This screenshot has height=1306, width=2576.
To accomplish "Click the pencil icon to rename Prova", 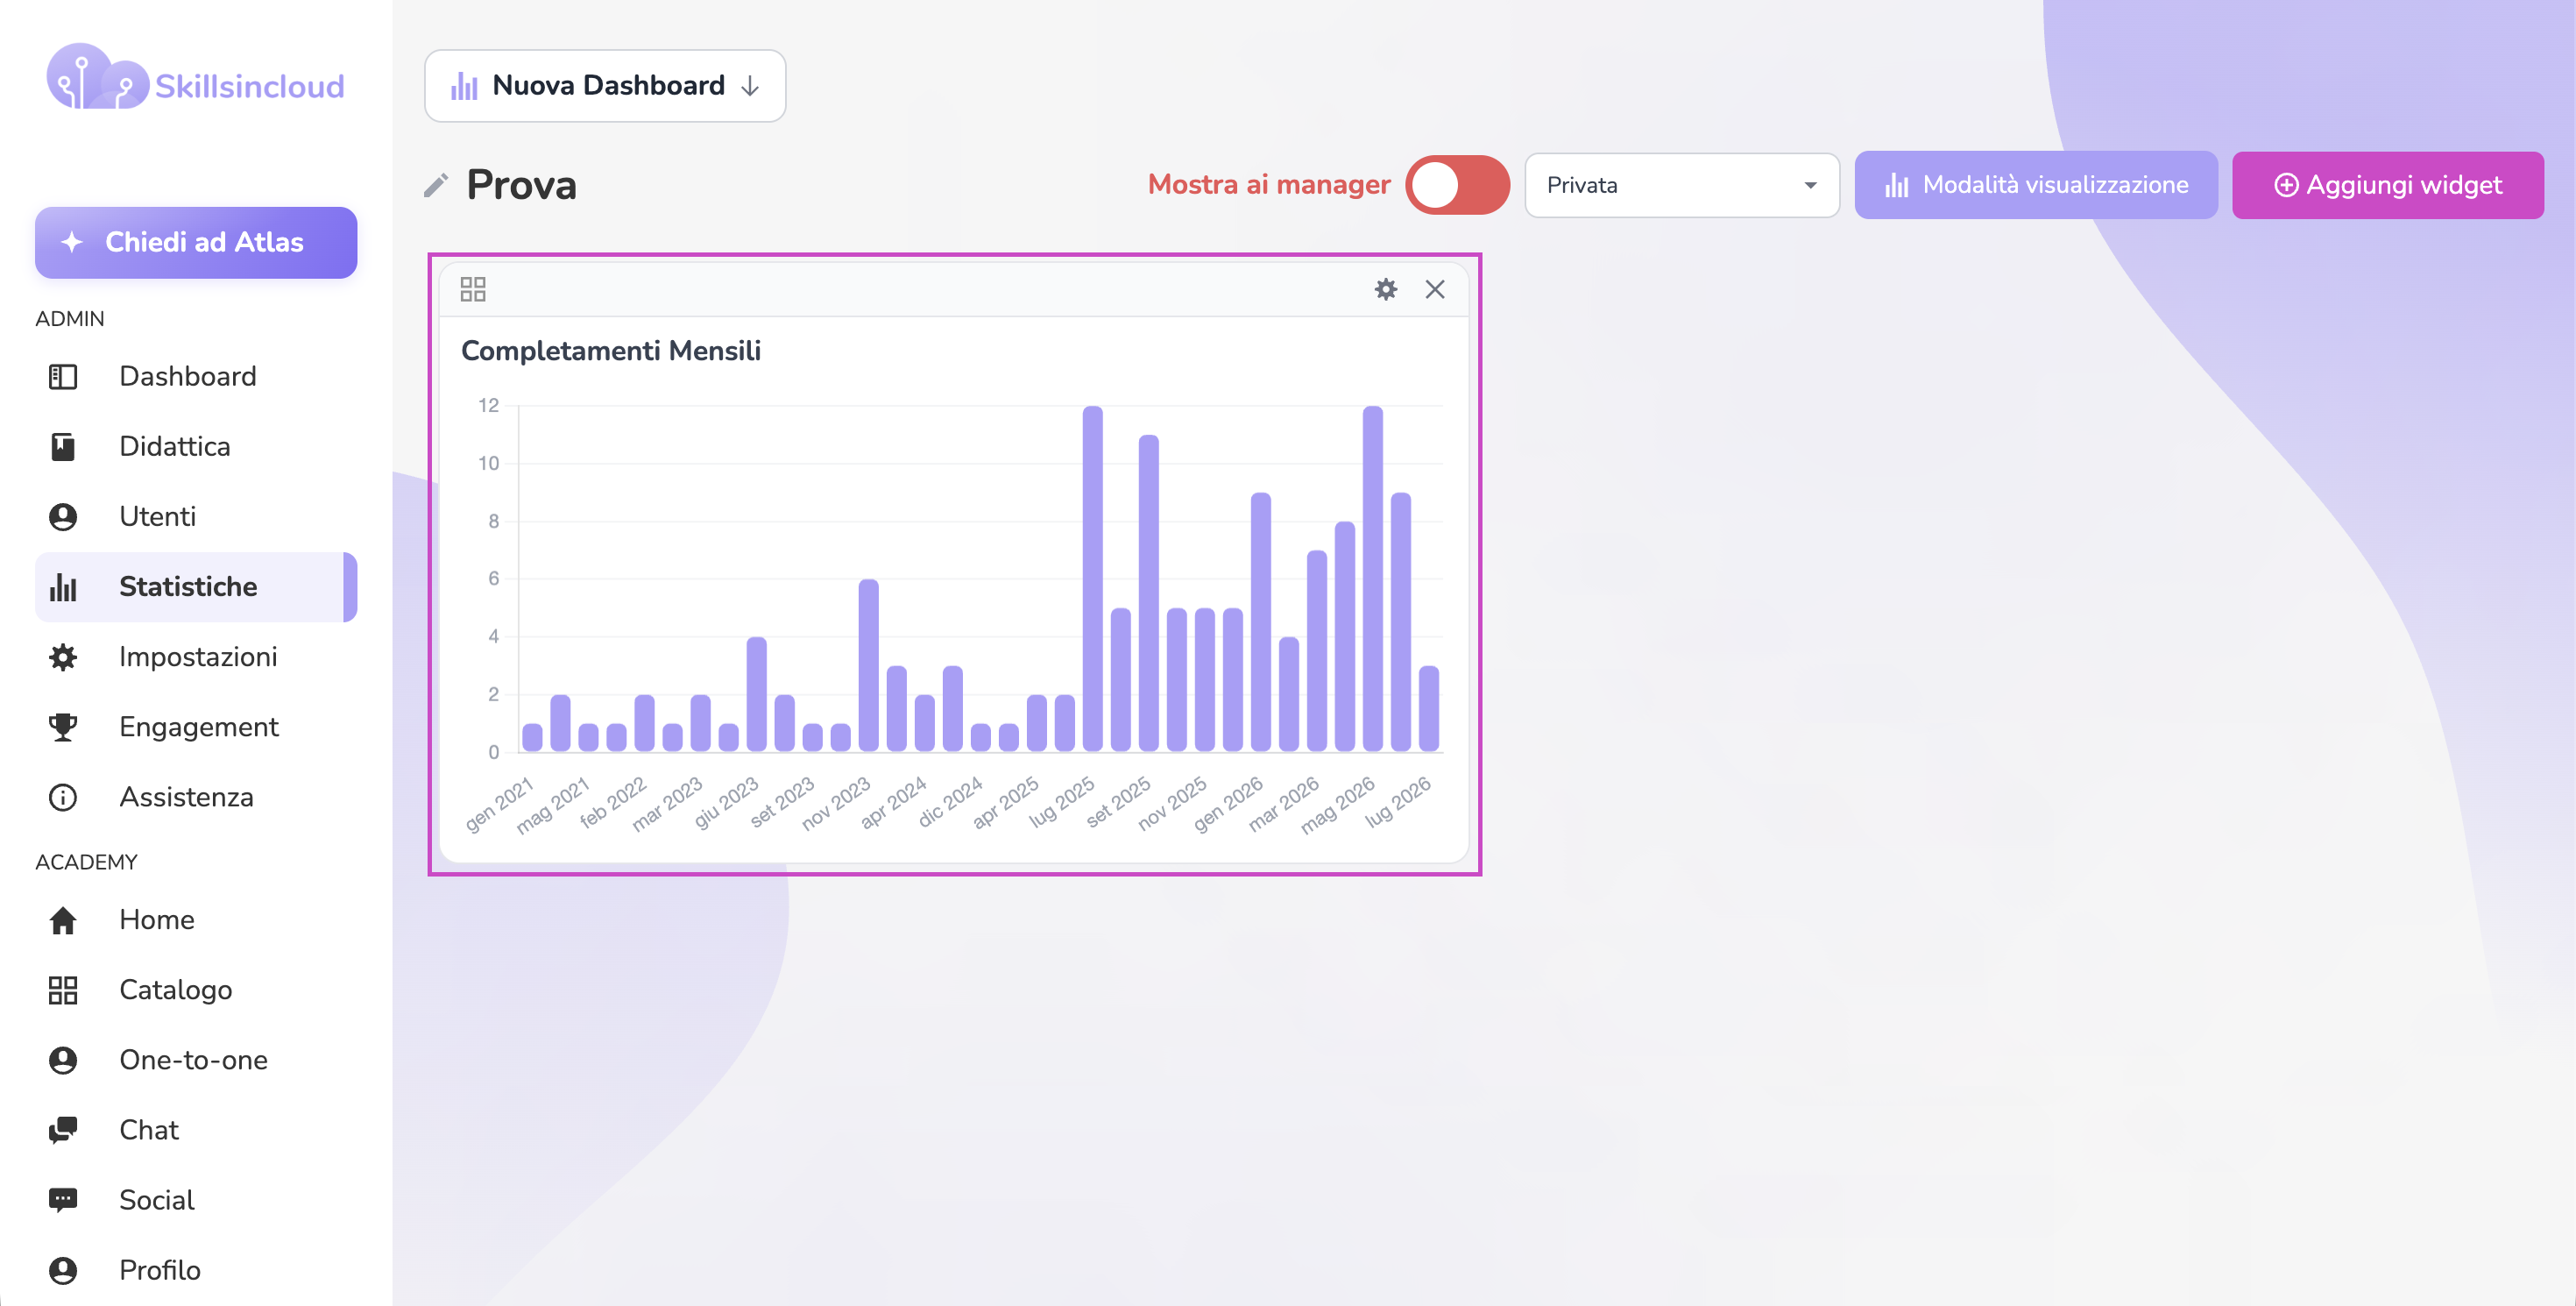I will [x=435, y=186].
